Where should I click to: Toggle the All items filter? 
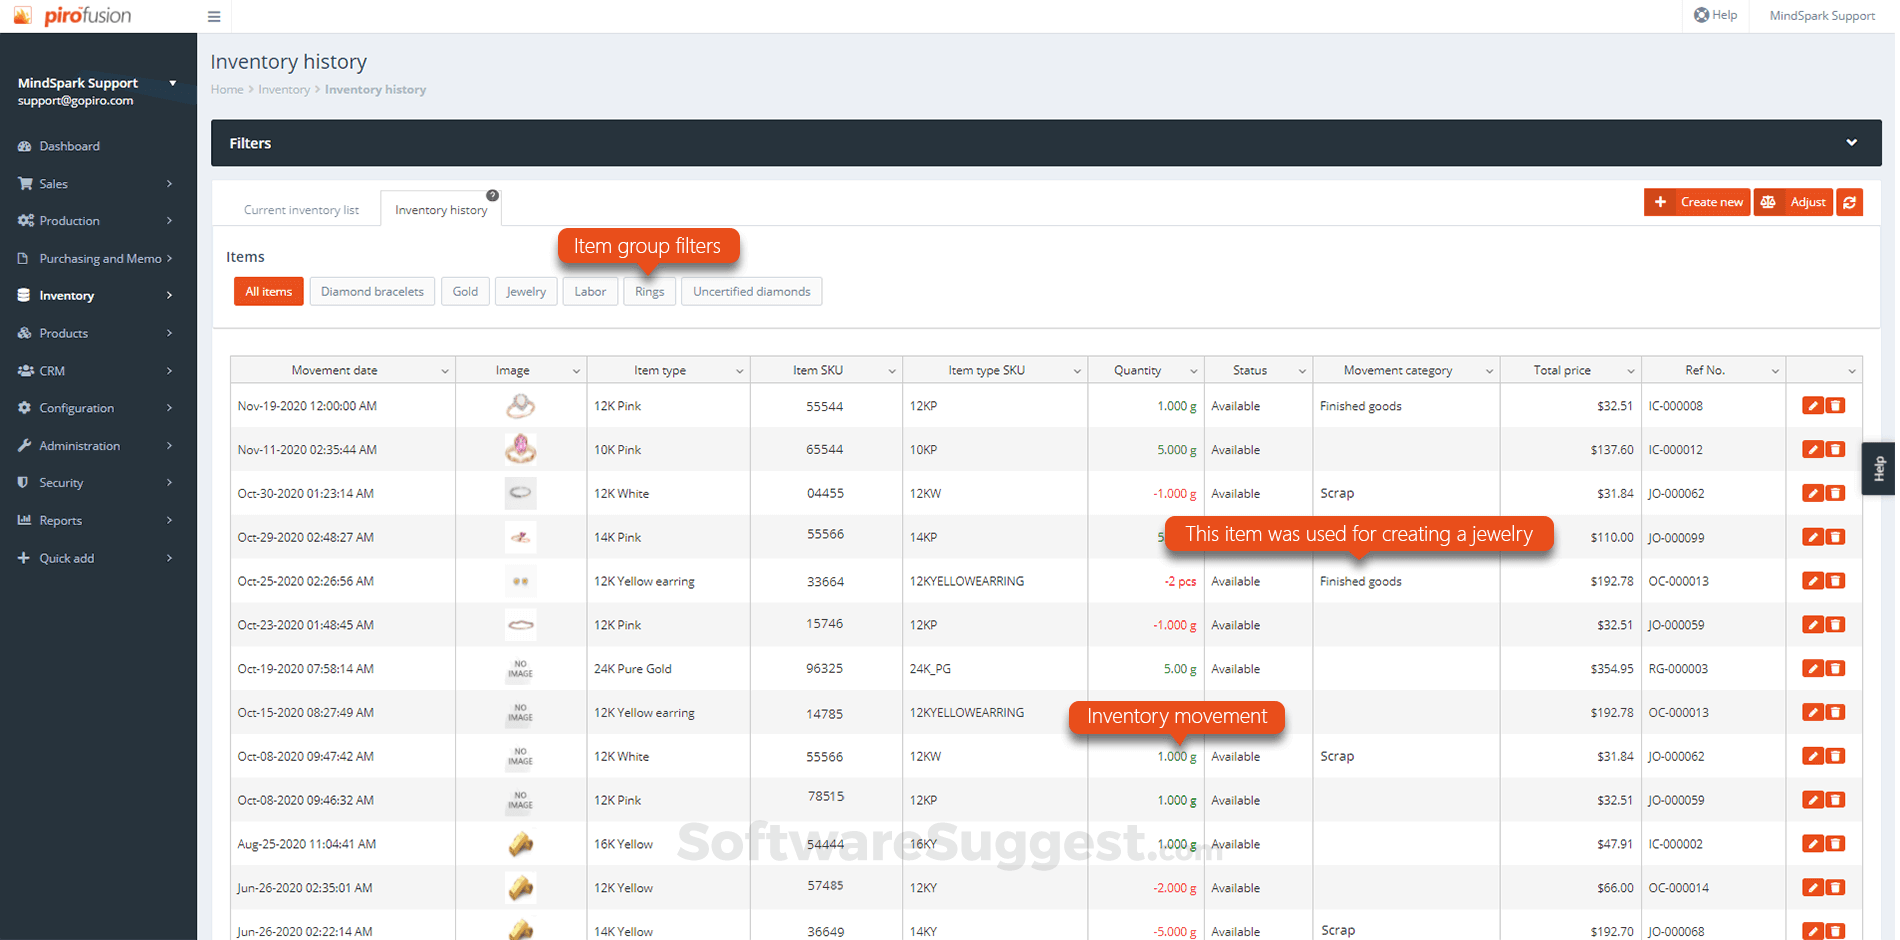pyautogui.click(x=268, y=291)
